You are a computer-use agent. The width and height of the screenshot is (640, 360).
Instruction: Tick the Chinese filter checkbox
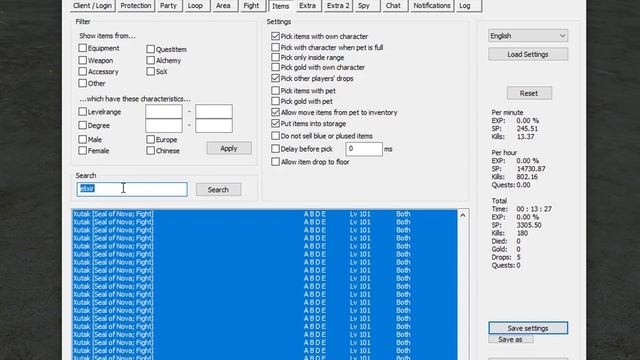coord(150,150)
